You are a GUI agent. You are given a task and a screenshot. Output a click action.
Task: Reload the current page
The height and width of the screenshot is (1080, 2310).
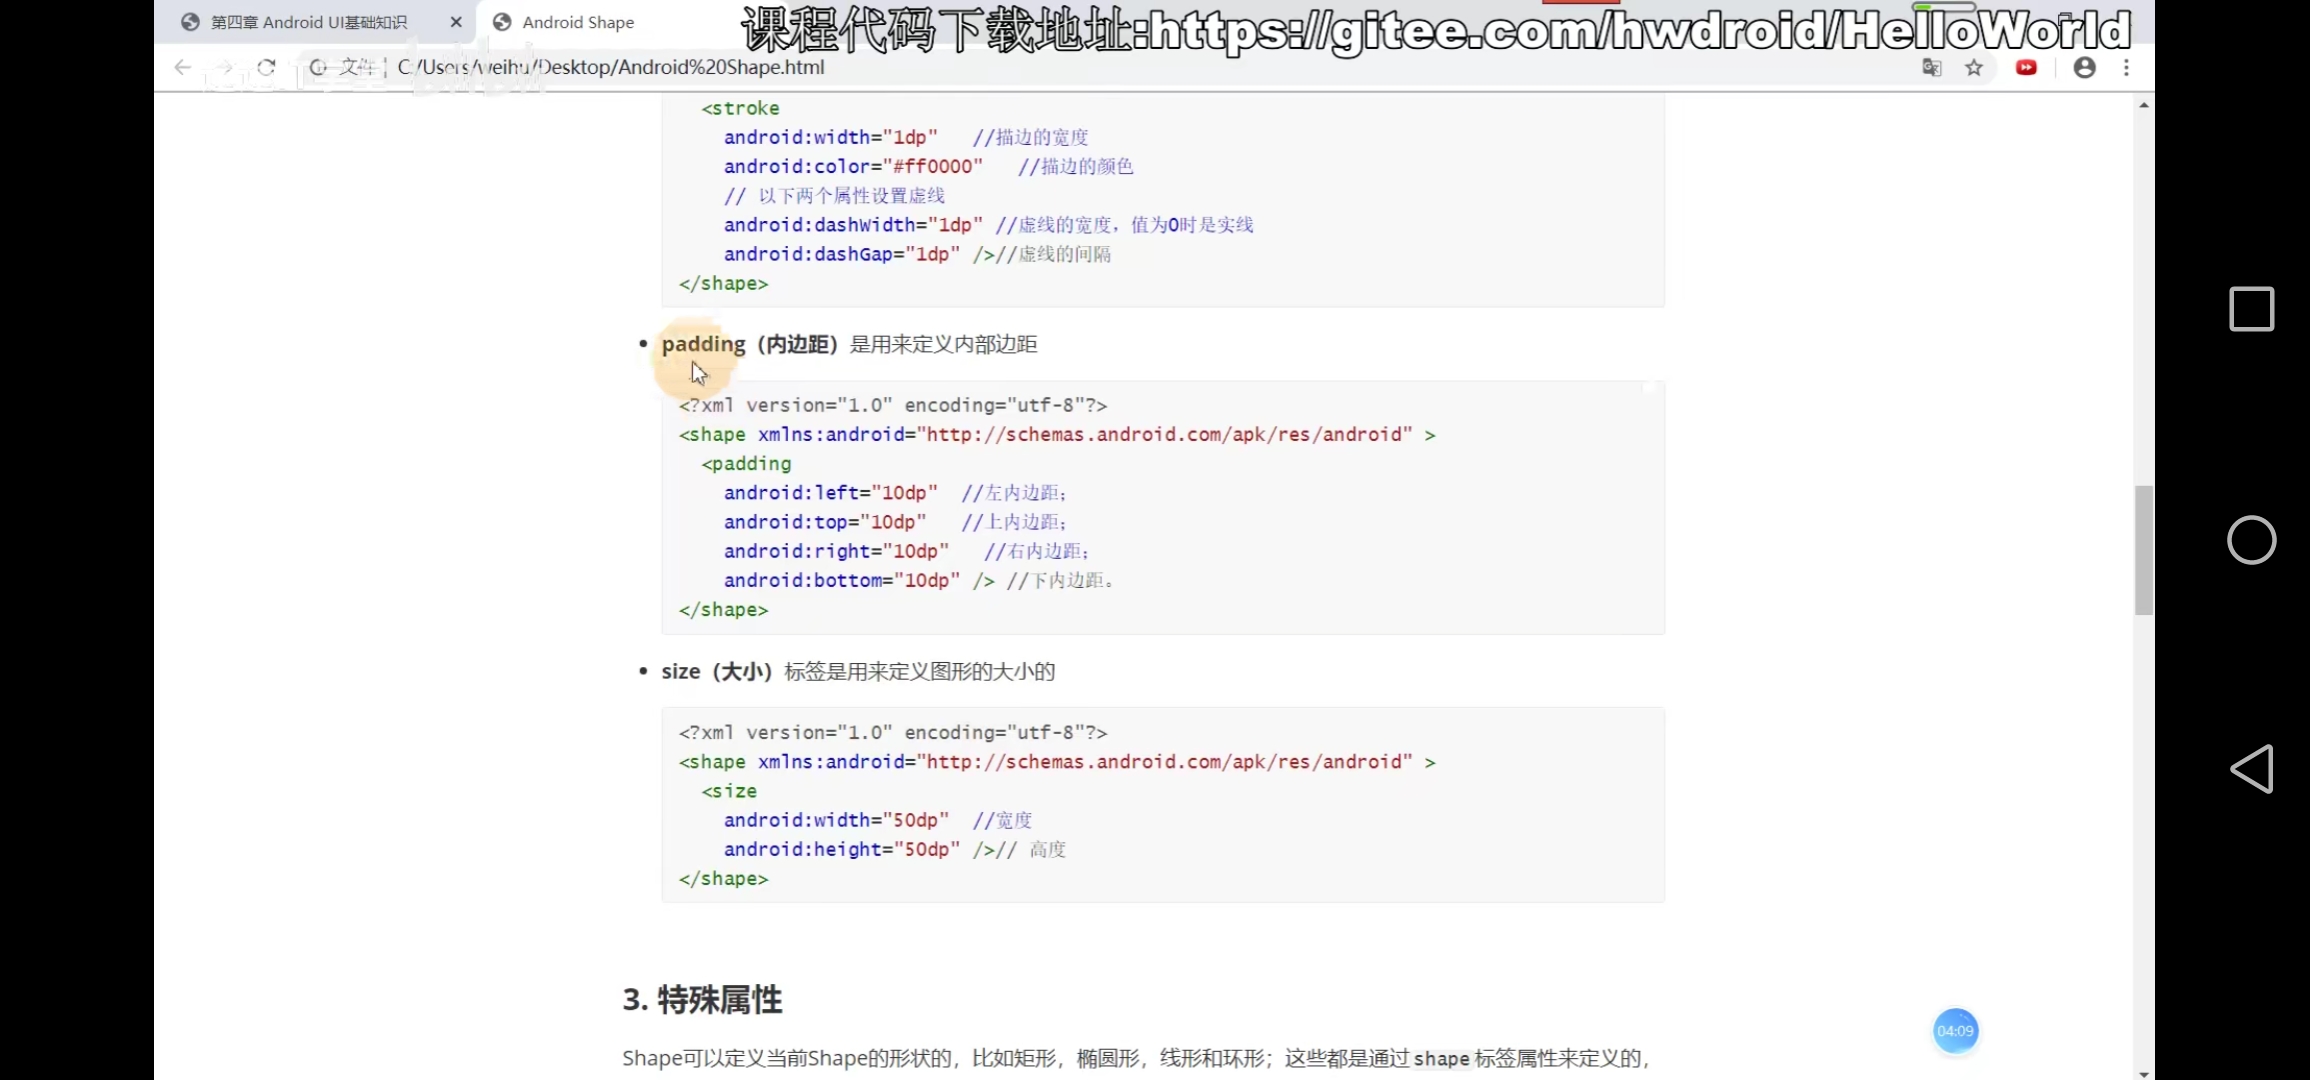pyautogui.click(x=266, y=67)
